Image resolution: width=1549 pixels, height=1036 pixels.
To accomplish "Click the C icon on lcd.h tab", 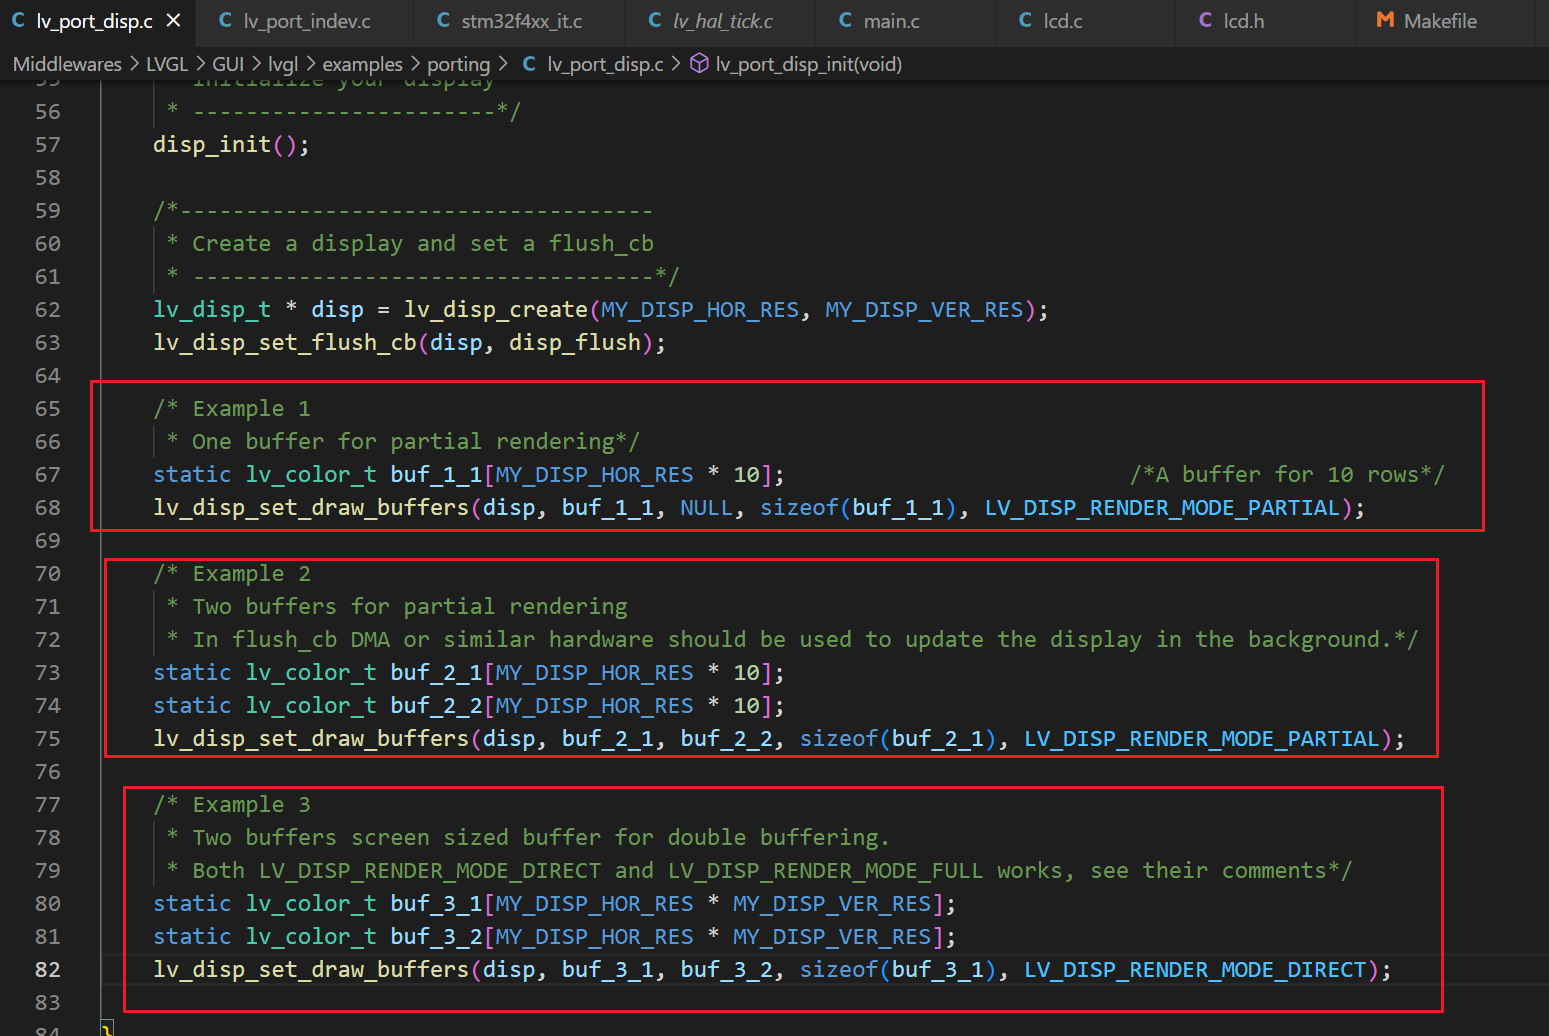I will (1205, 20).
